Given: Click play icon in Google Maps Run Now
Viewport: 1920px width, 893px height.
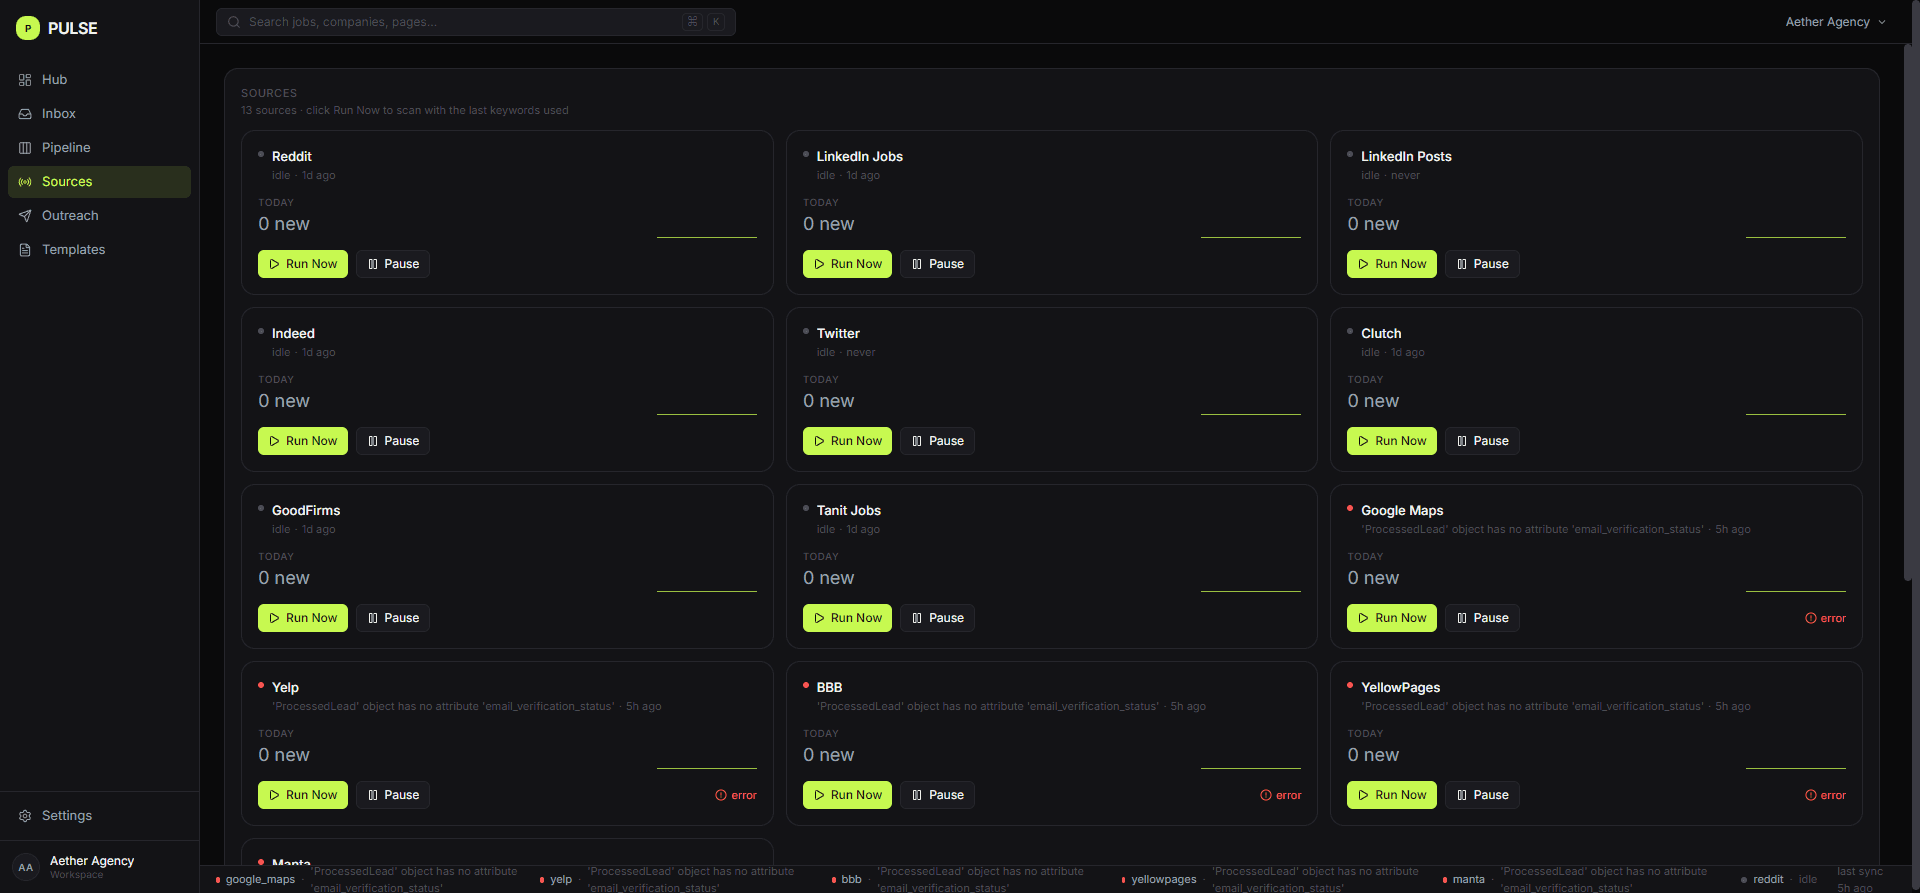Looking at the screenshot, I should [1363, 618].
